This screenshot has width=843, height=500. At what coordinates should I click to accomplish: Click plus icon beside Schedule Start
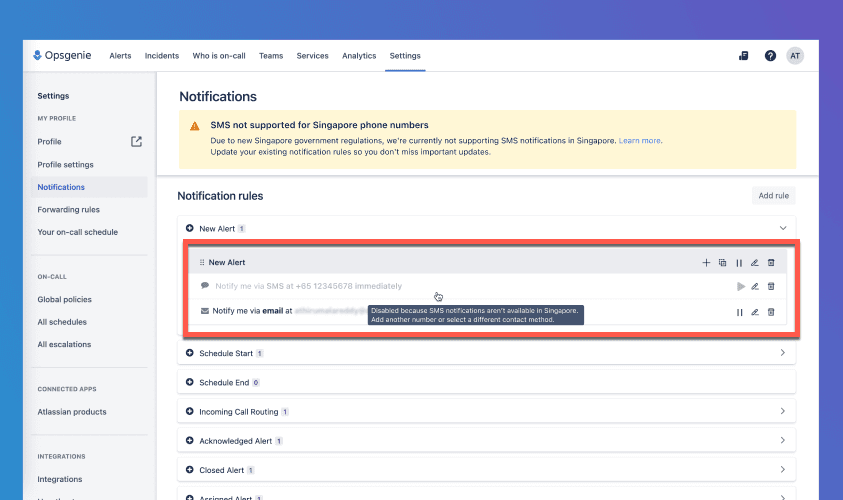tap(189, 353)
